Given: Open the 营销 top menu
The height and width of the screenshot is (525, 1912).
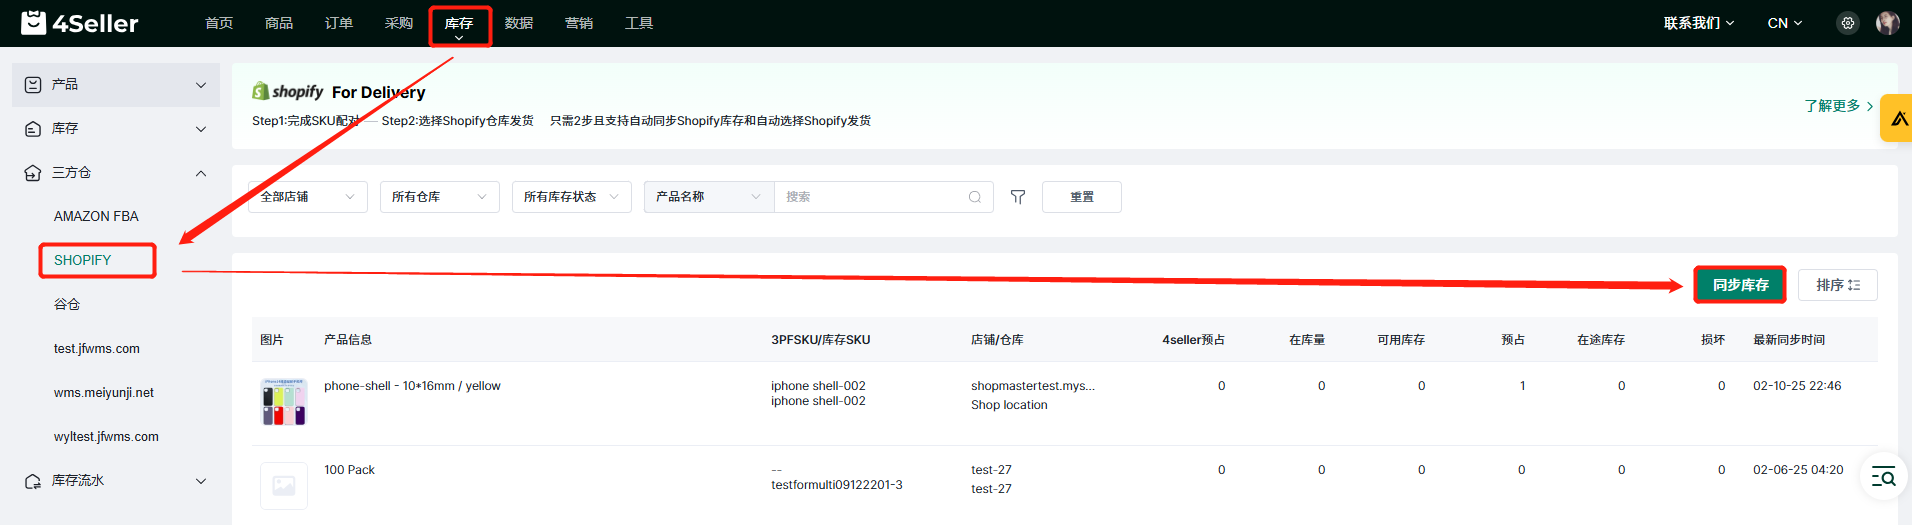Looking at the screenshot, I should click(x=579, y=23).
